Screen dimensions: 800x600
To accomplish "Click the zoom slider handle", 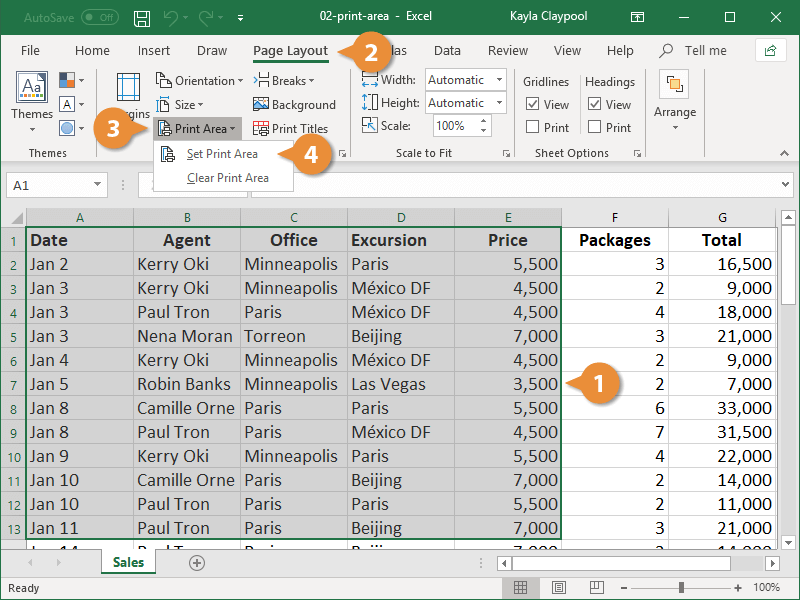I will point(681,588).
